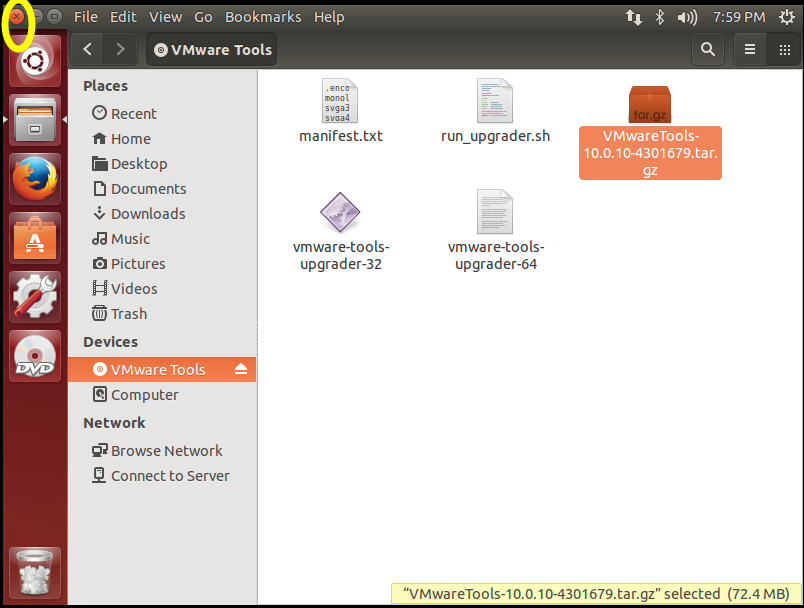Select the vmware-tools-upgrader-32 executable icon
Screen dimensions: 804x608
coord(340,212)
